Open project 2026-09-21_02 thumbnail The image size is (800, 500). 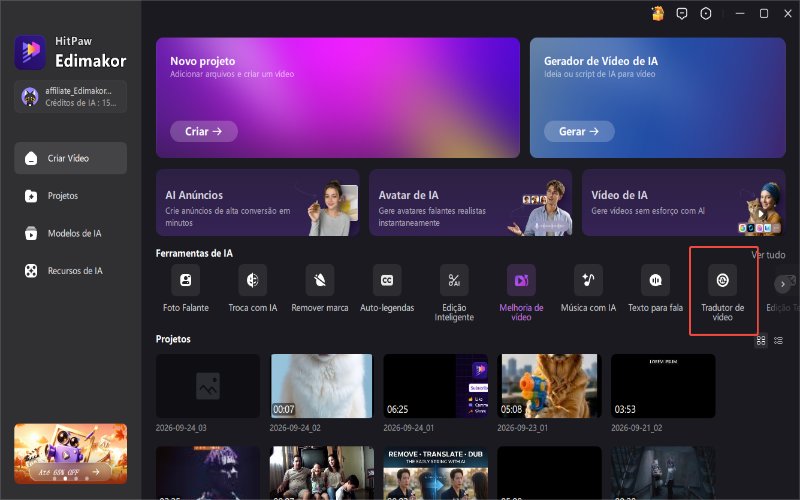[x=663, y=386]
